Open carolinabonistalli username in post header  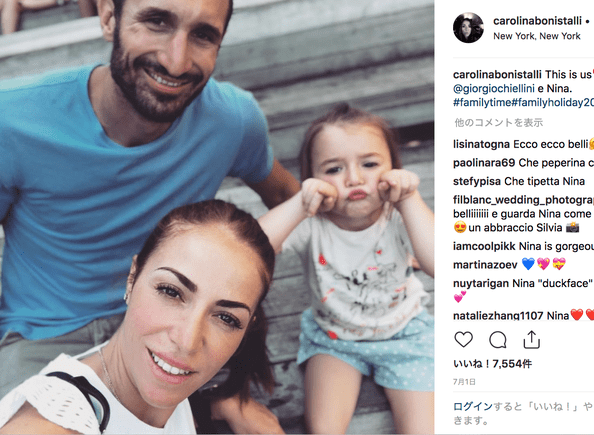(537, 21)
